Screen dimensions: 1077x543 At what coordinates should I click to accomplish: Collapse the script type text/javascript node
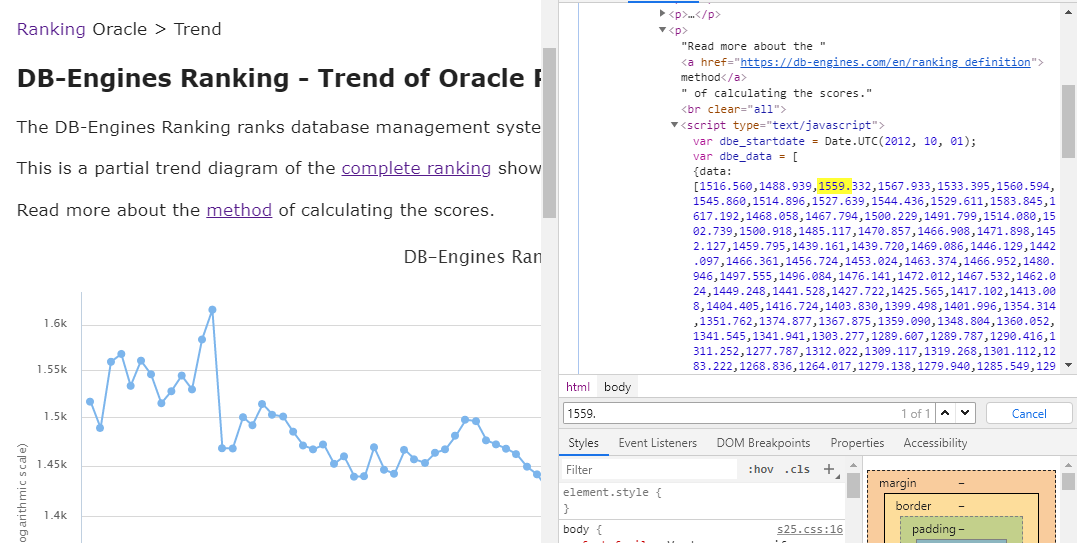coord(674,125)
